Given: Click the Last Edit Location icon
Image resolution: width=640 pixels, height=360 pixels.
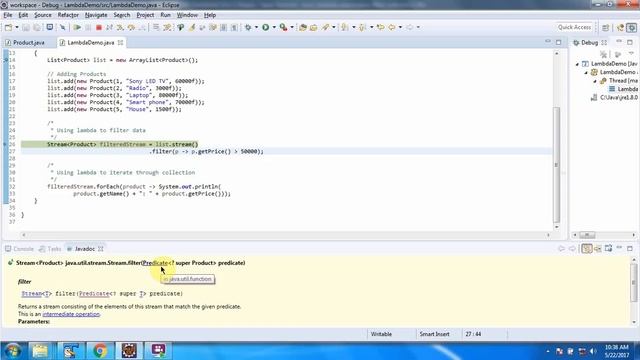Looking at the screenshot, I should (x=380, y=27).
